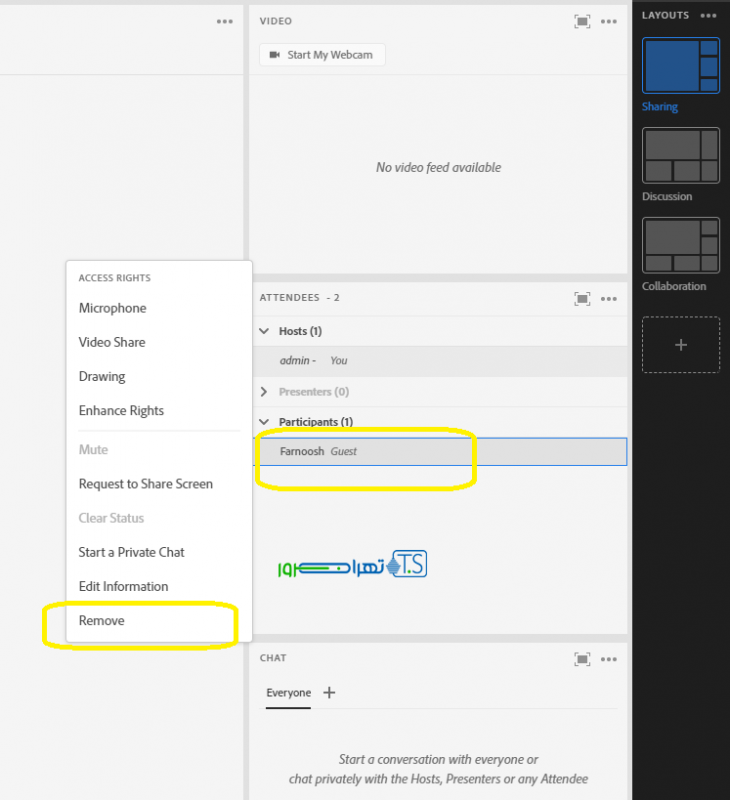Switch to the Discussion layout
The image size is (730, 800).
681,155
